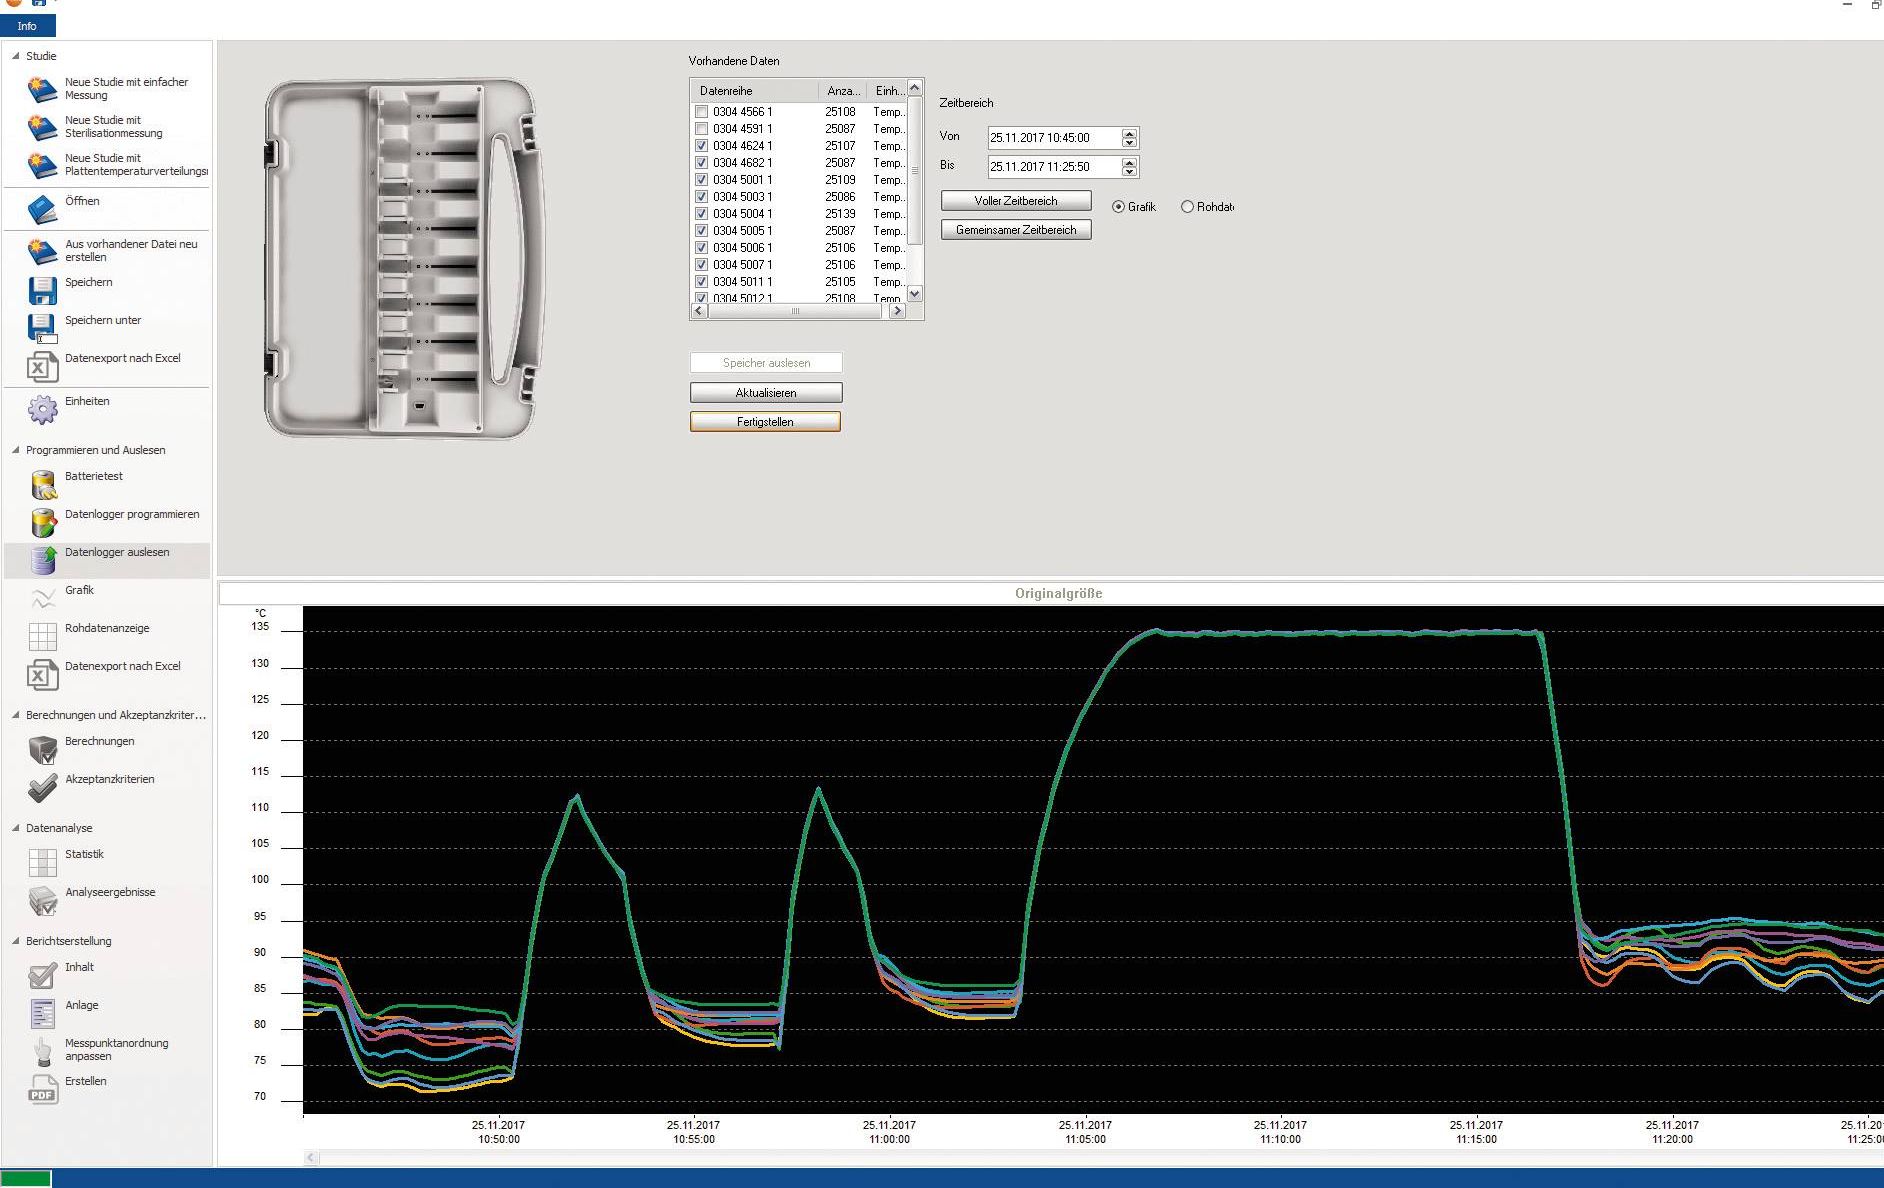Uncheck data series 0304 5004 1
This screenshot has height=1188, width=1884.
(701, 214)
